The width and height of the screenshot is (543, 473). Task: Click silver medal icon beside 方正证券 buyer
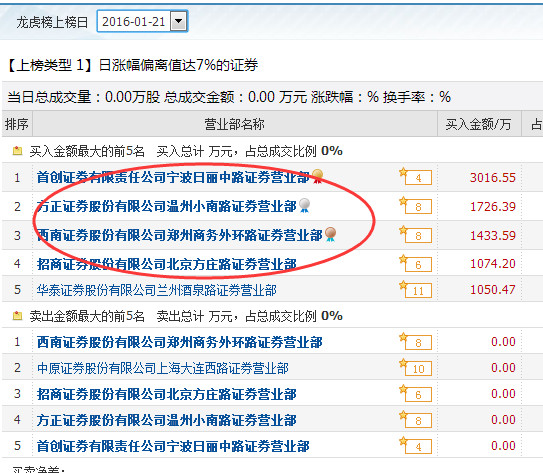[x=304, y=205]
